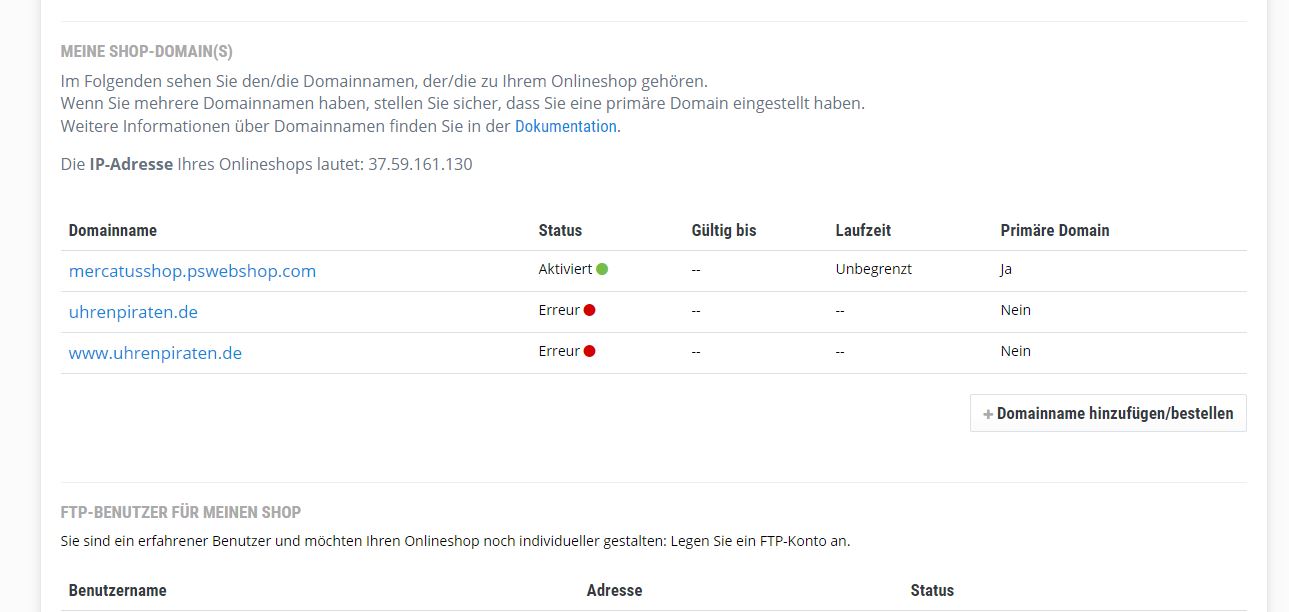The image size is (1289, 612).
Task: Click the Status header in the FTP table
Action: tap(932, 590)
